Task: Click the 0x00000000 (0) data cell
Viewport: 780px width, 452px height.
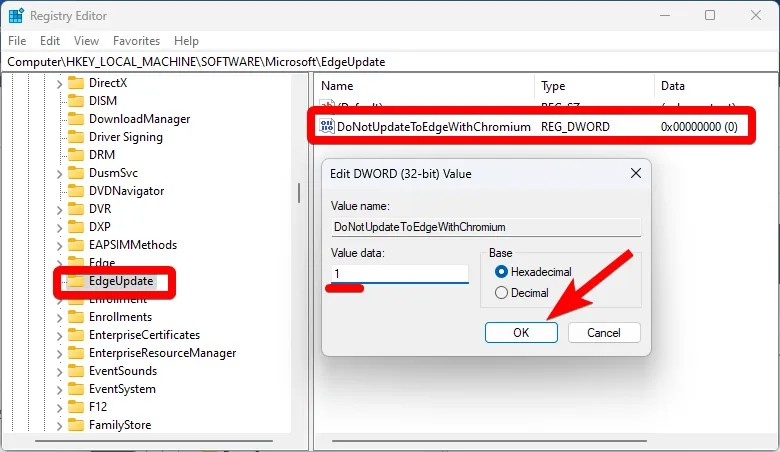Action: pyautogui.click(x=699, y=127)
